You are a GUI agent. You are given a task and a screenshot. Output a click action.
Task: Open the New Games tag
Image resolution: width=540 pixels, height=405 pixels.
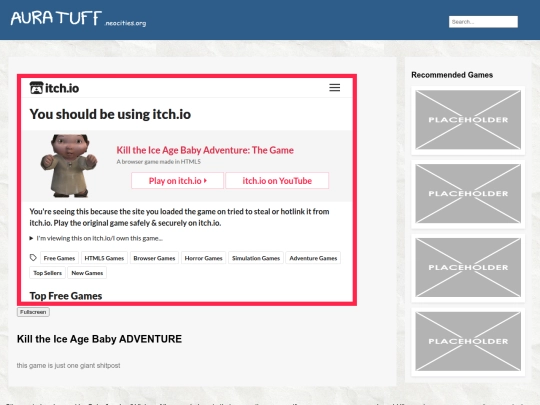pos(87,273)
